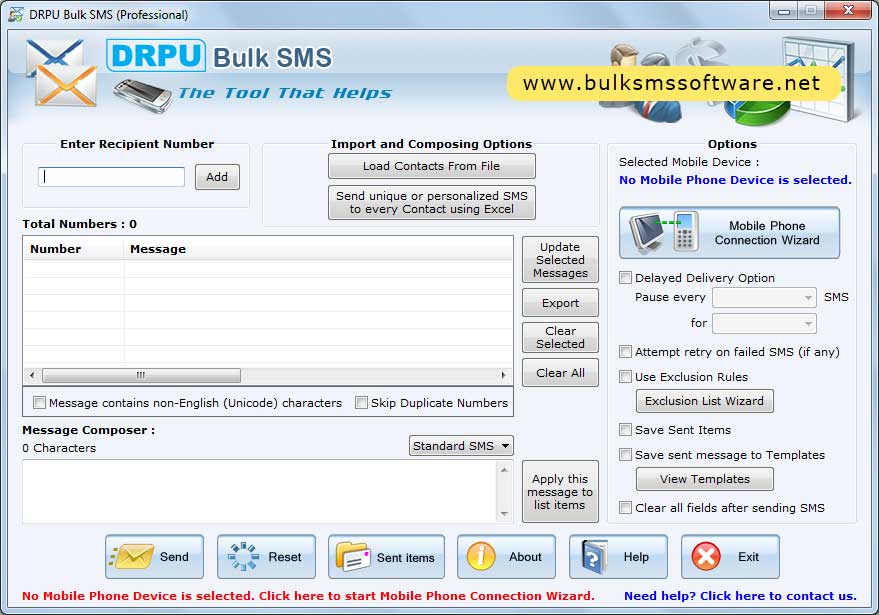The image size is (879, 615).
Task: Click the horizontal scrollbar thumb of the number list
Action: pyautogui.click(x=141, y=375)
